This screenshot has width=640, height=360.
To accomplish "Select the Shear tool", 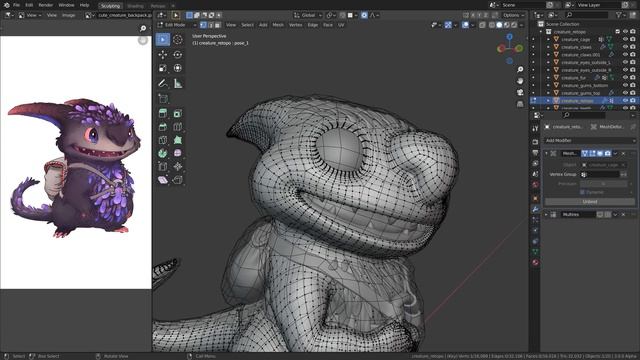I will coord(163,180).
